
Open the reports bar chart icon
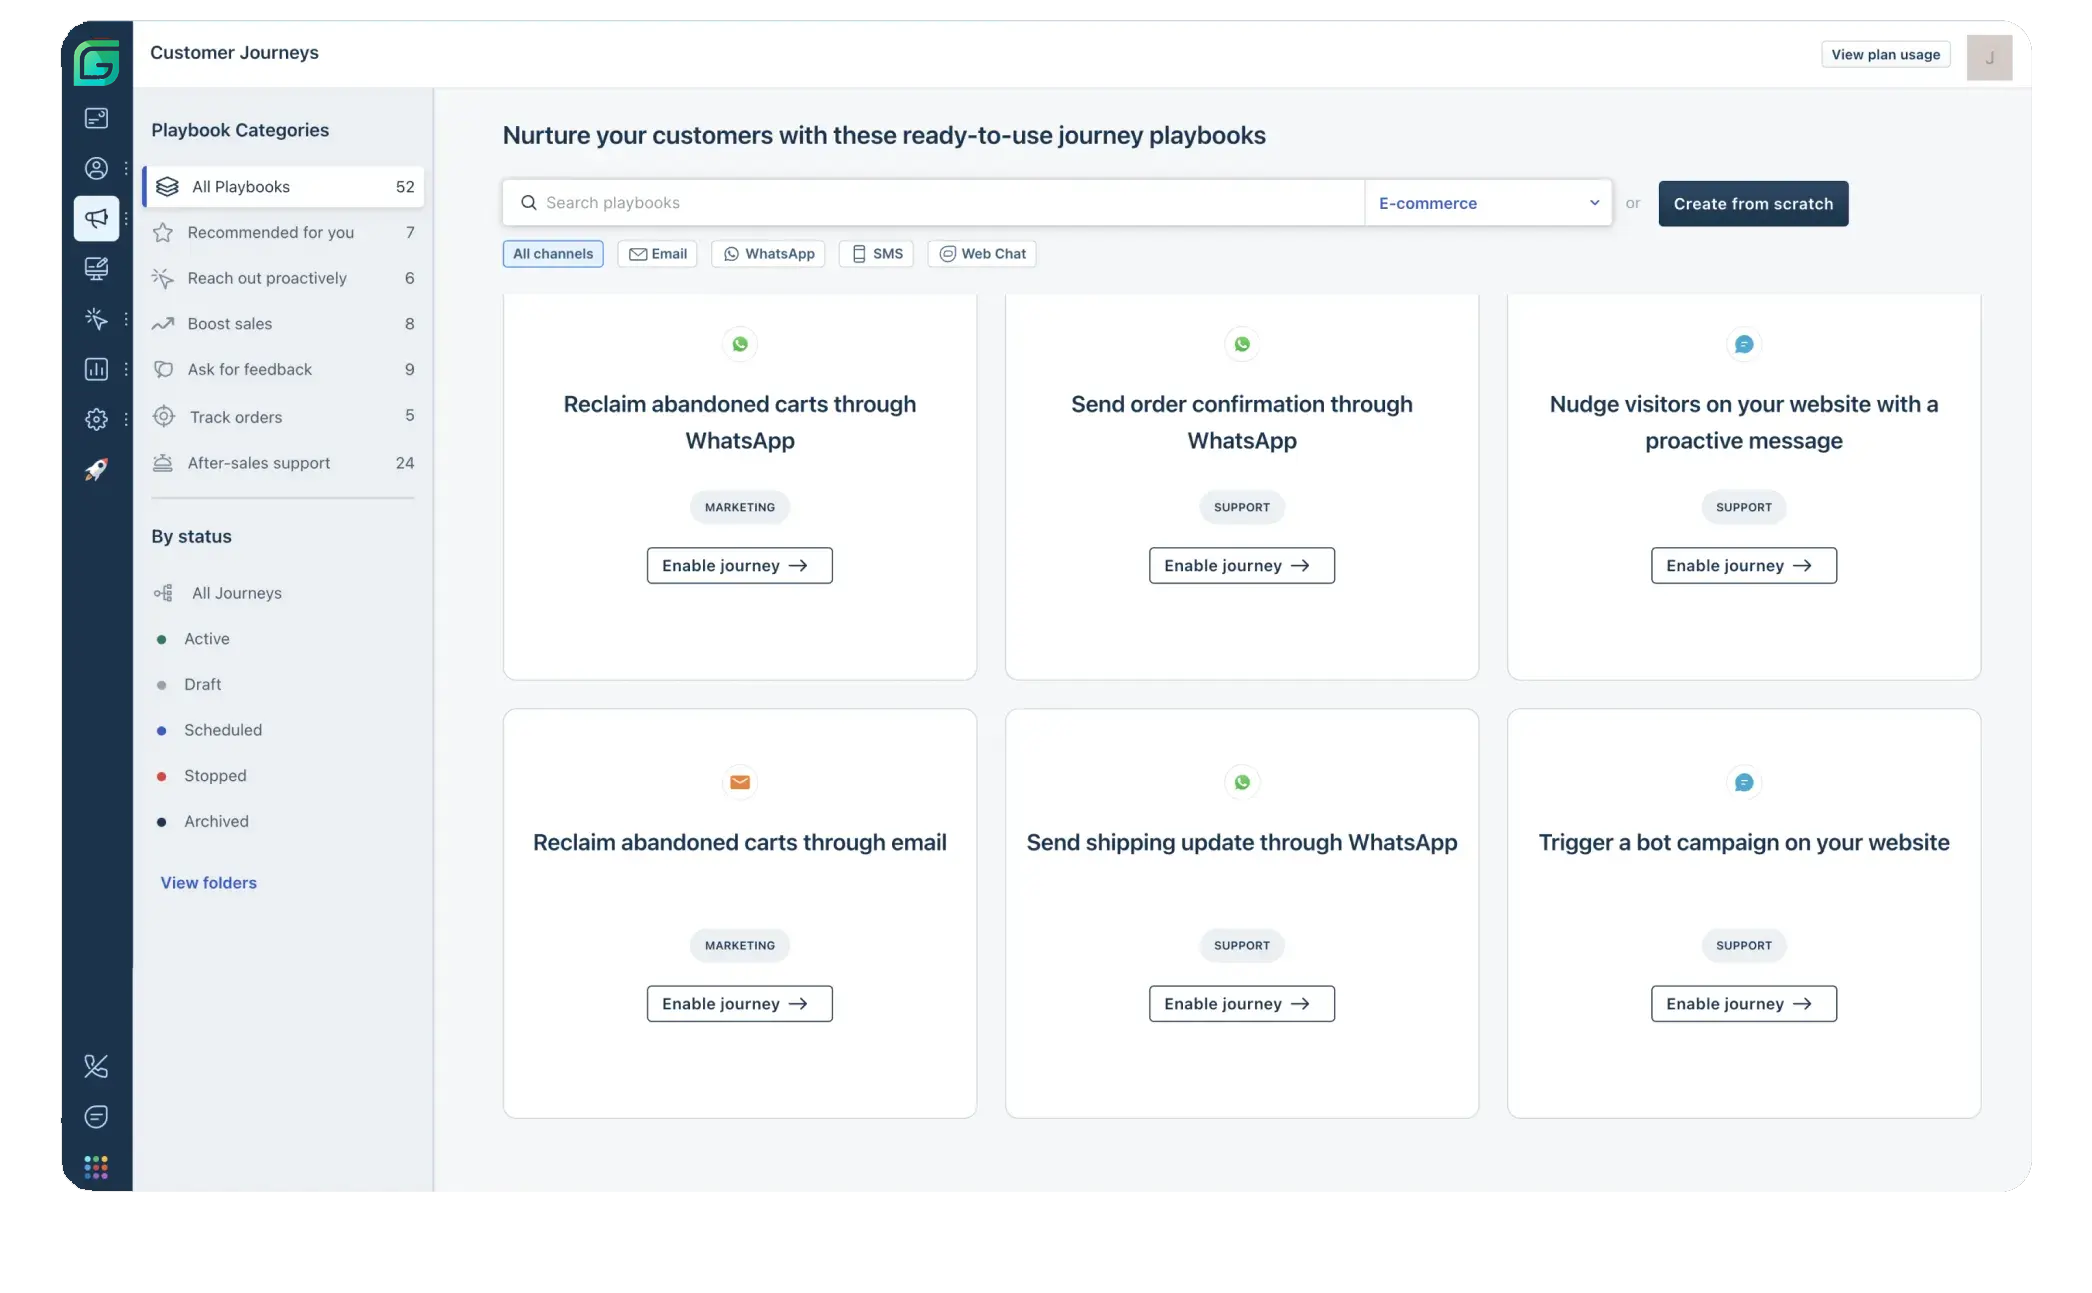(x=96, y=369)
